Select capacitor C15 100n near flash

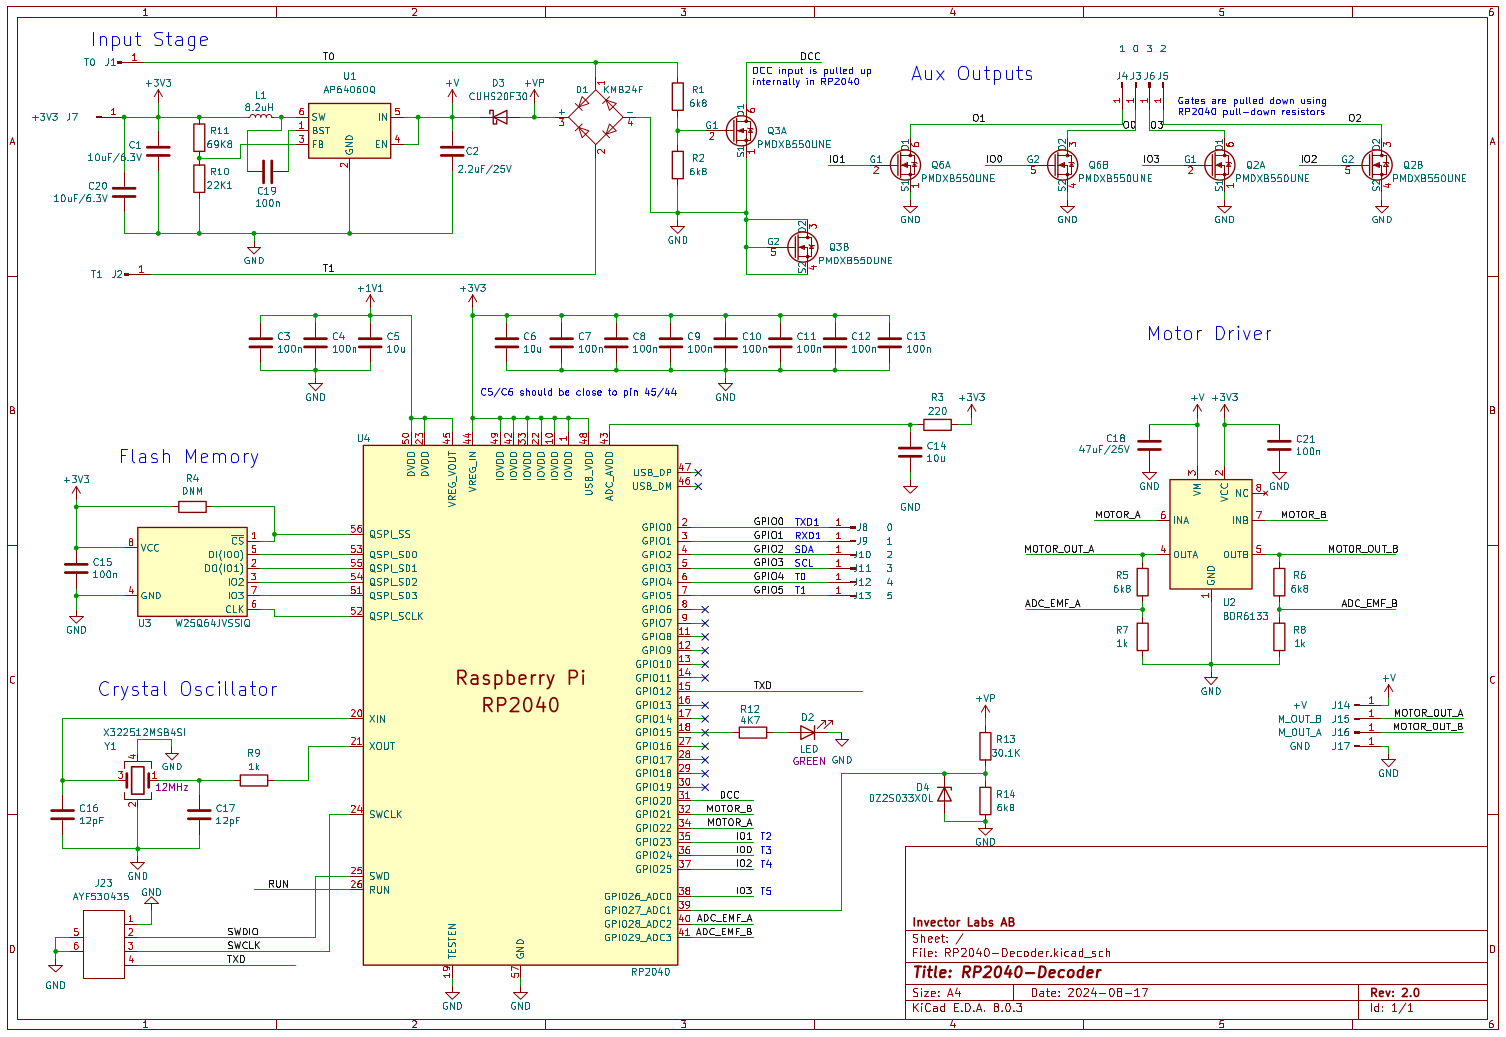[76, 568]
